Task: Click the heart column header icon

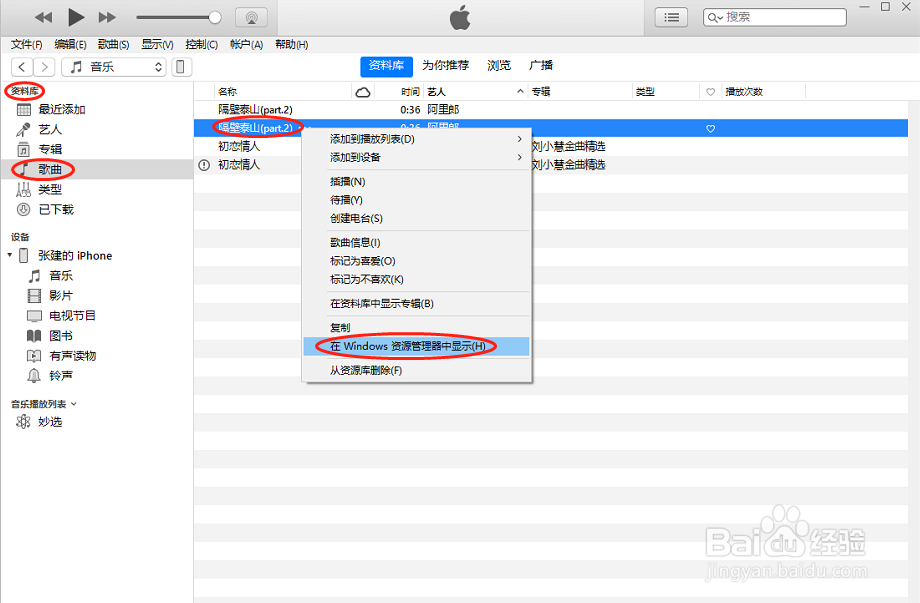Action: click(711, 92)
